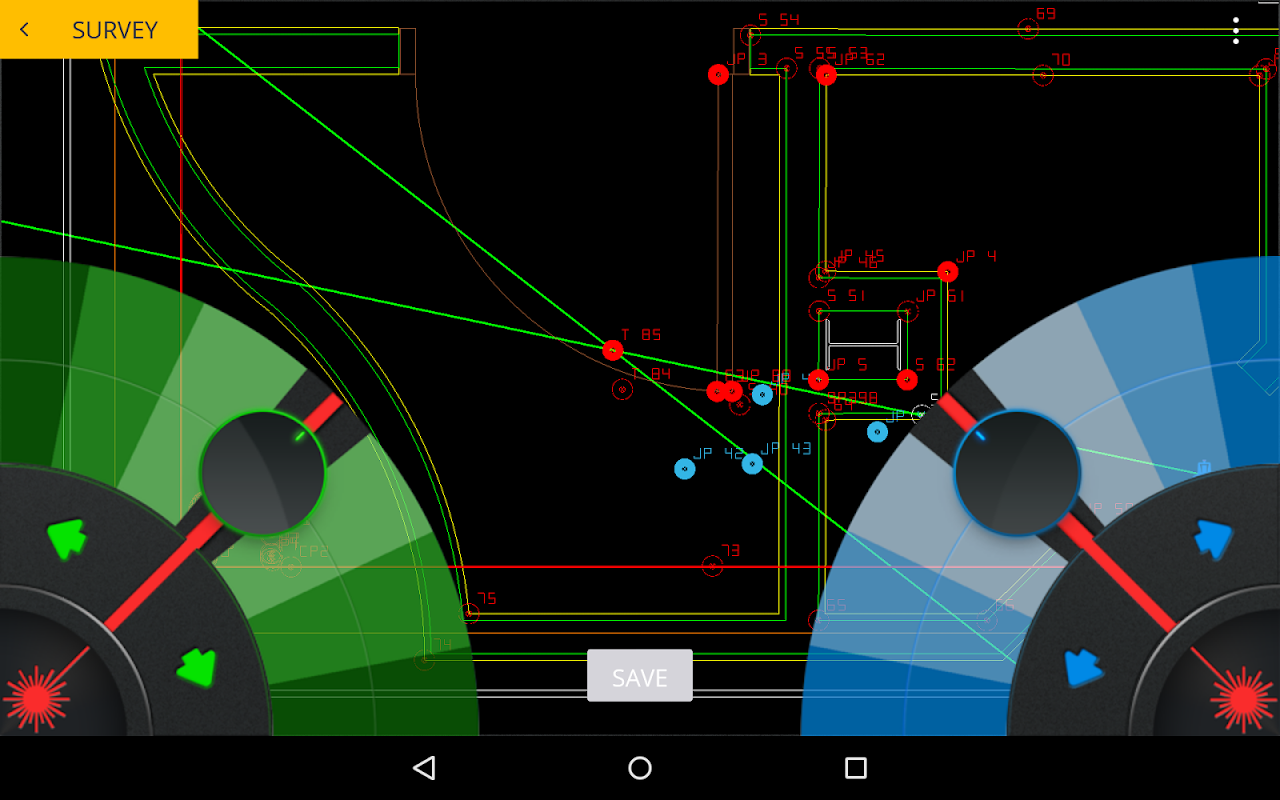Select outlined point 75
The image size is (1280, 800).
(x=468, y=613)
